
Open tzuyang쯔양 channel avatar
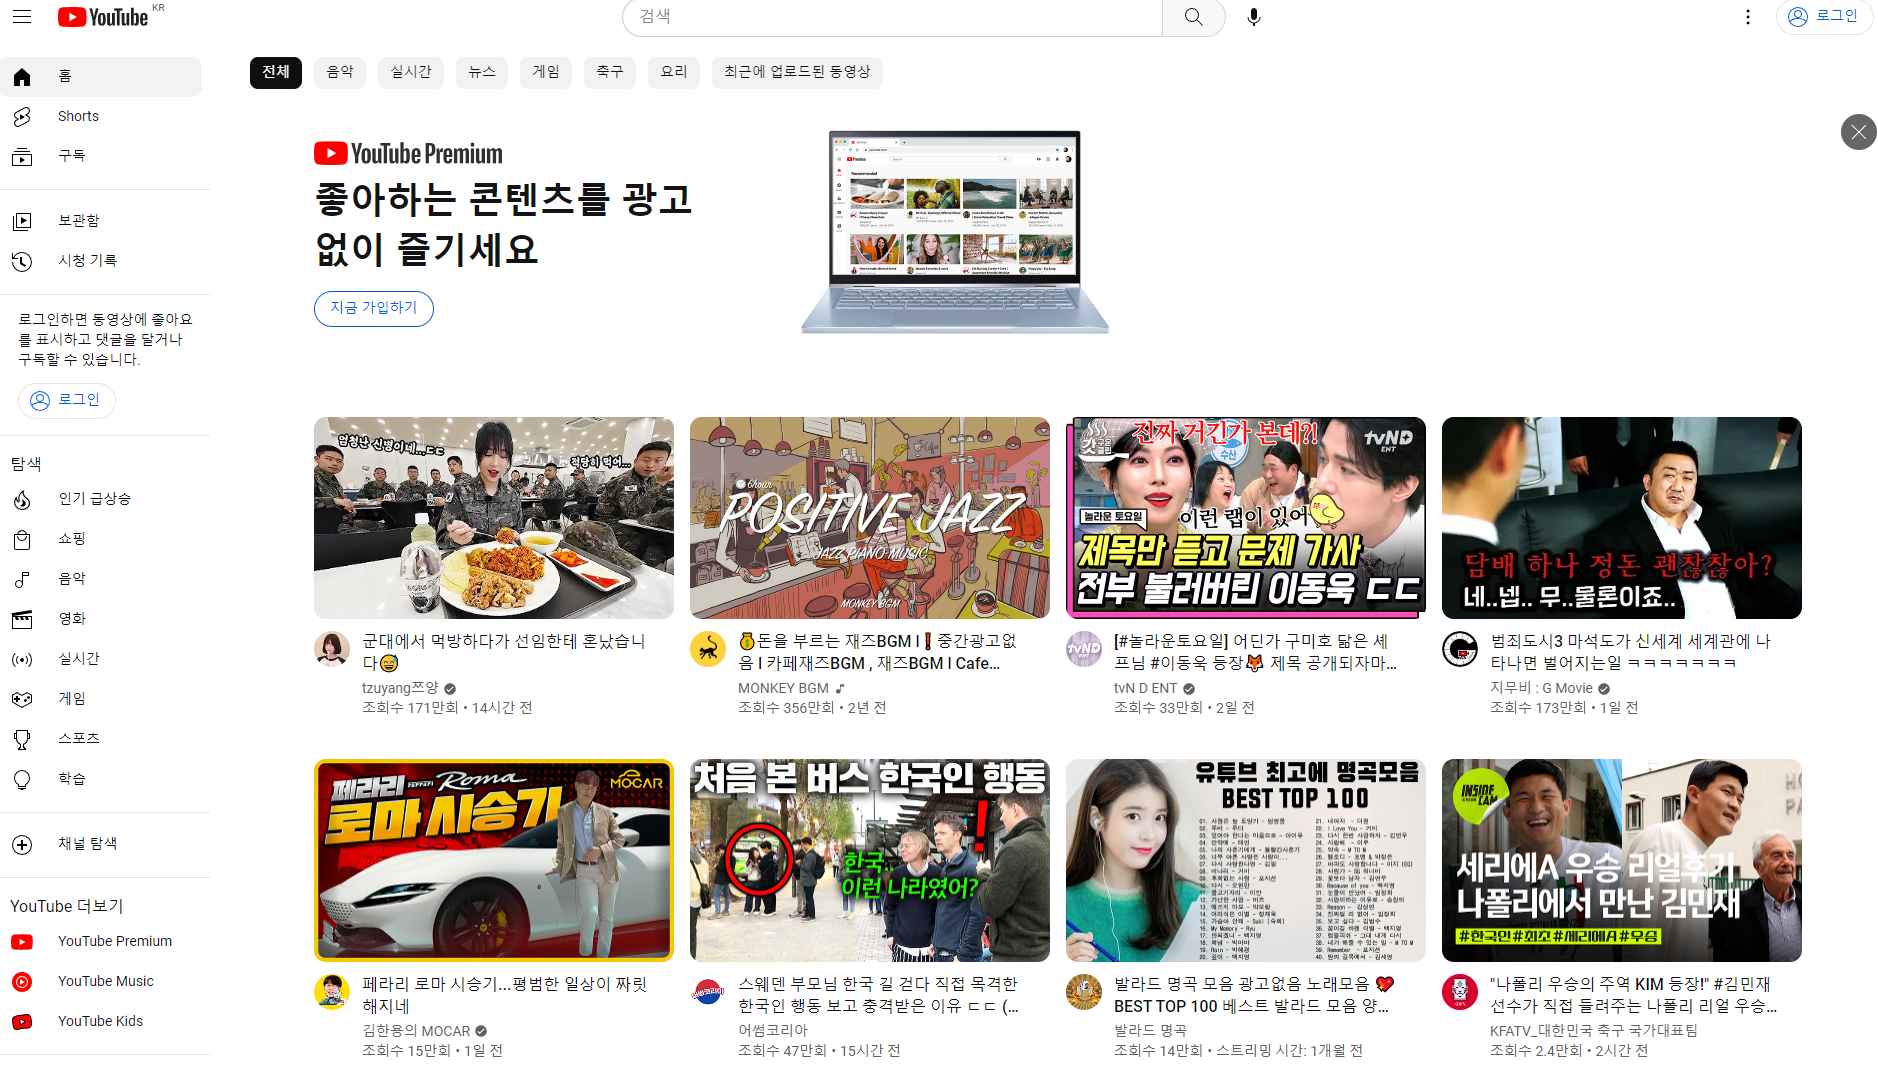point(332,649)
